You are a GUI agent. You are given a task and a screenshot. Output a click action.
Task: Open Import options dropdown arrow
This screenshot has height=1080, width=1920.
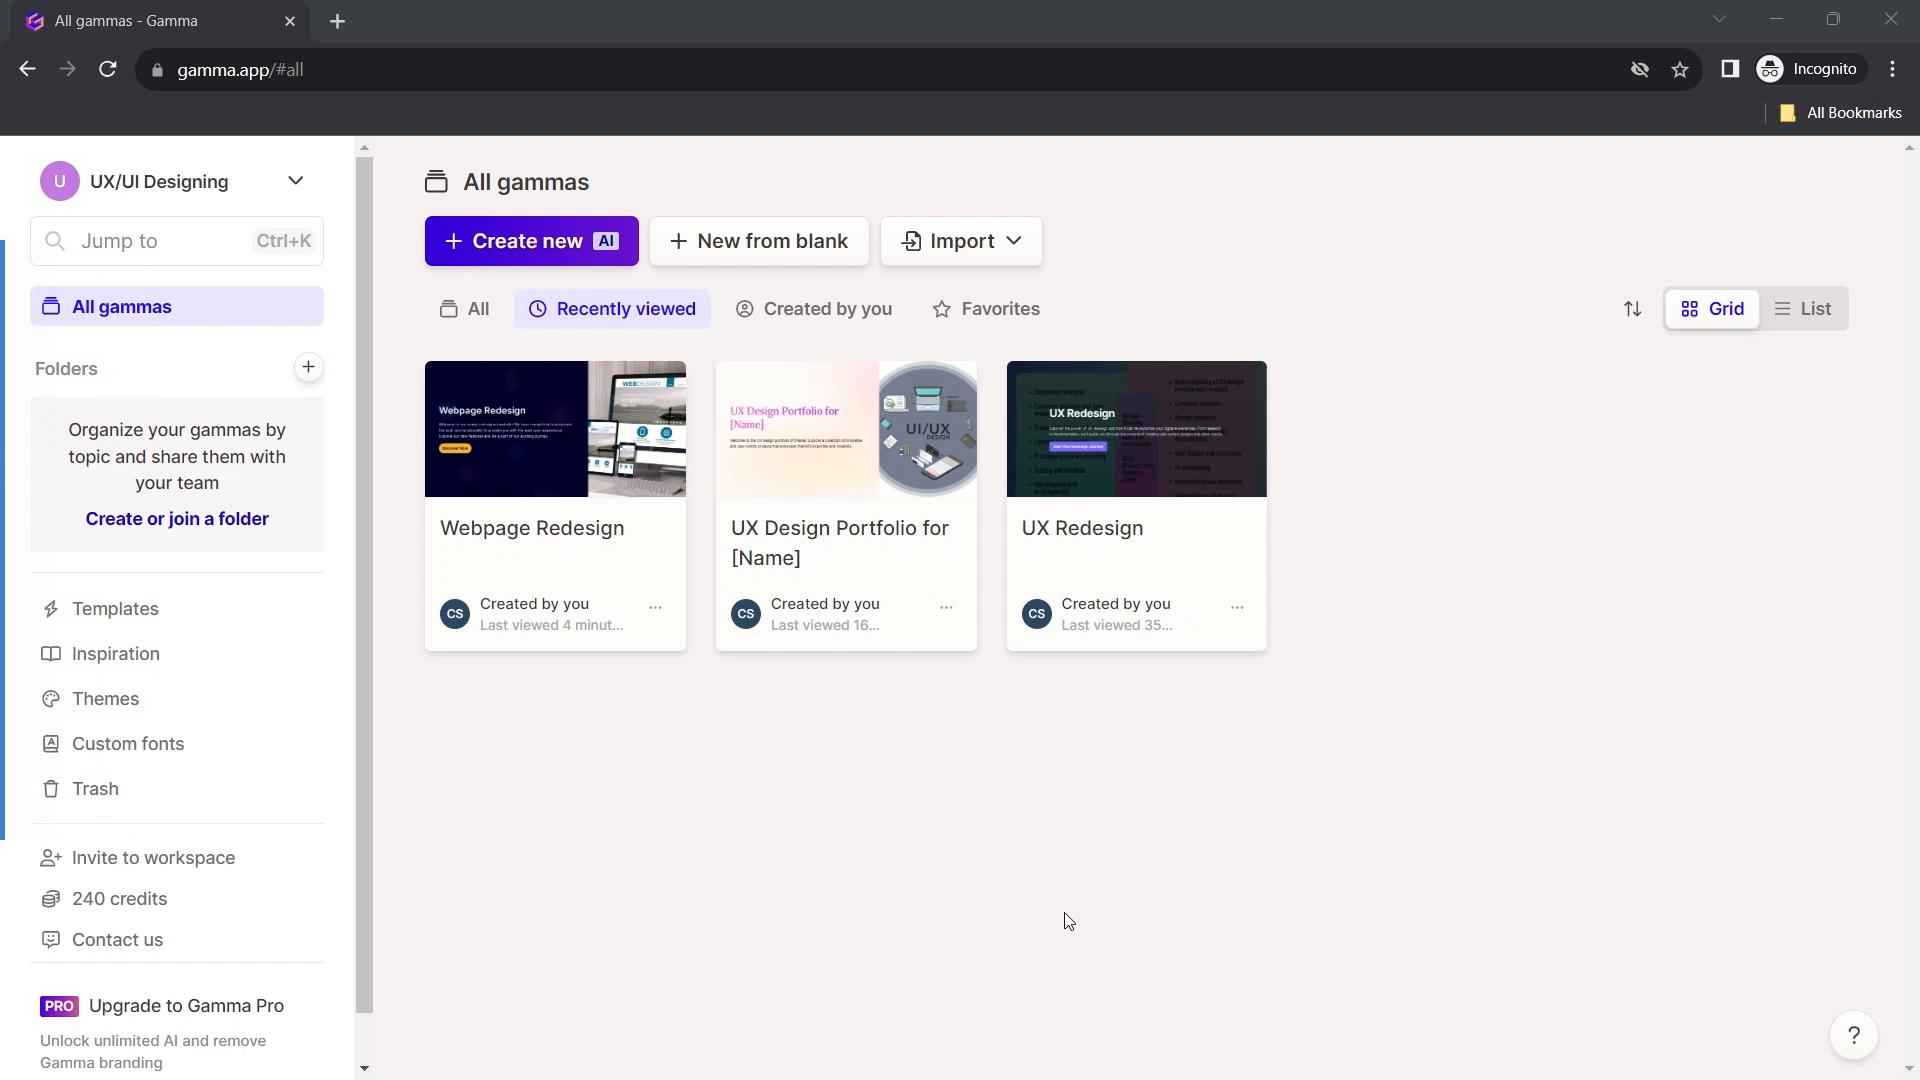click(x=1013, y=240)
